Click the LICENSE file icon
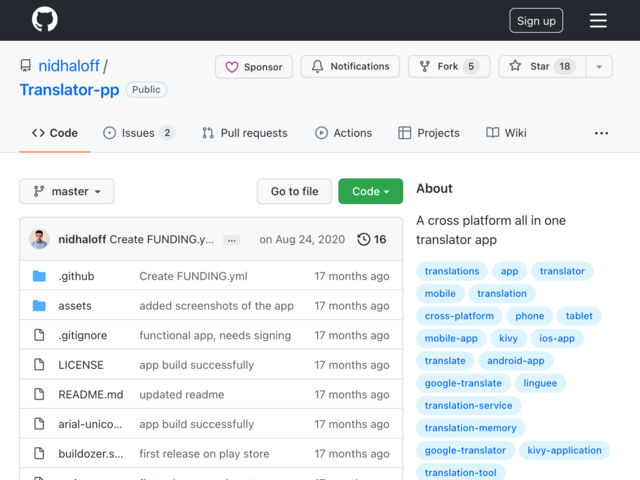 pos(39,364)
